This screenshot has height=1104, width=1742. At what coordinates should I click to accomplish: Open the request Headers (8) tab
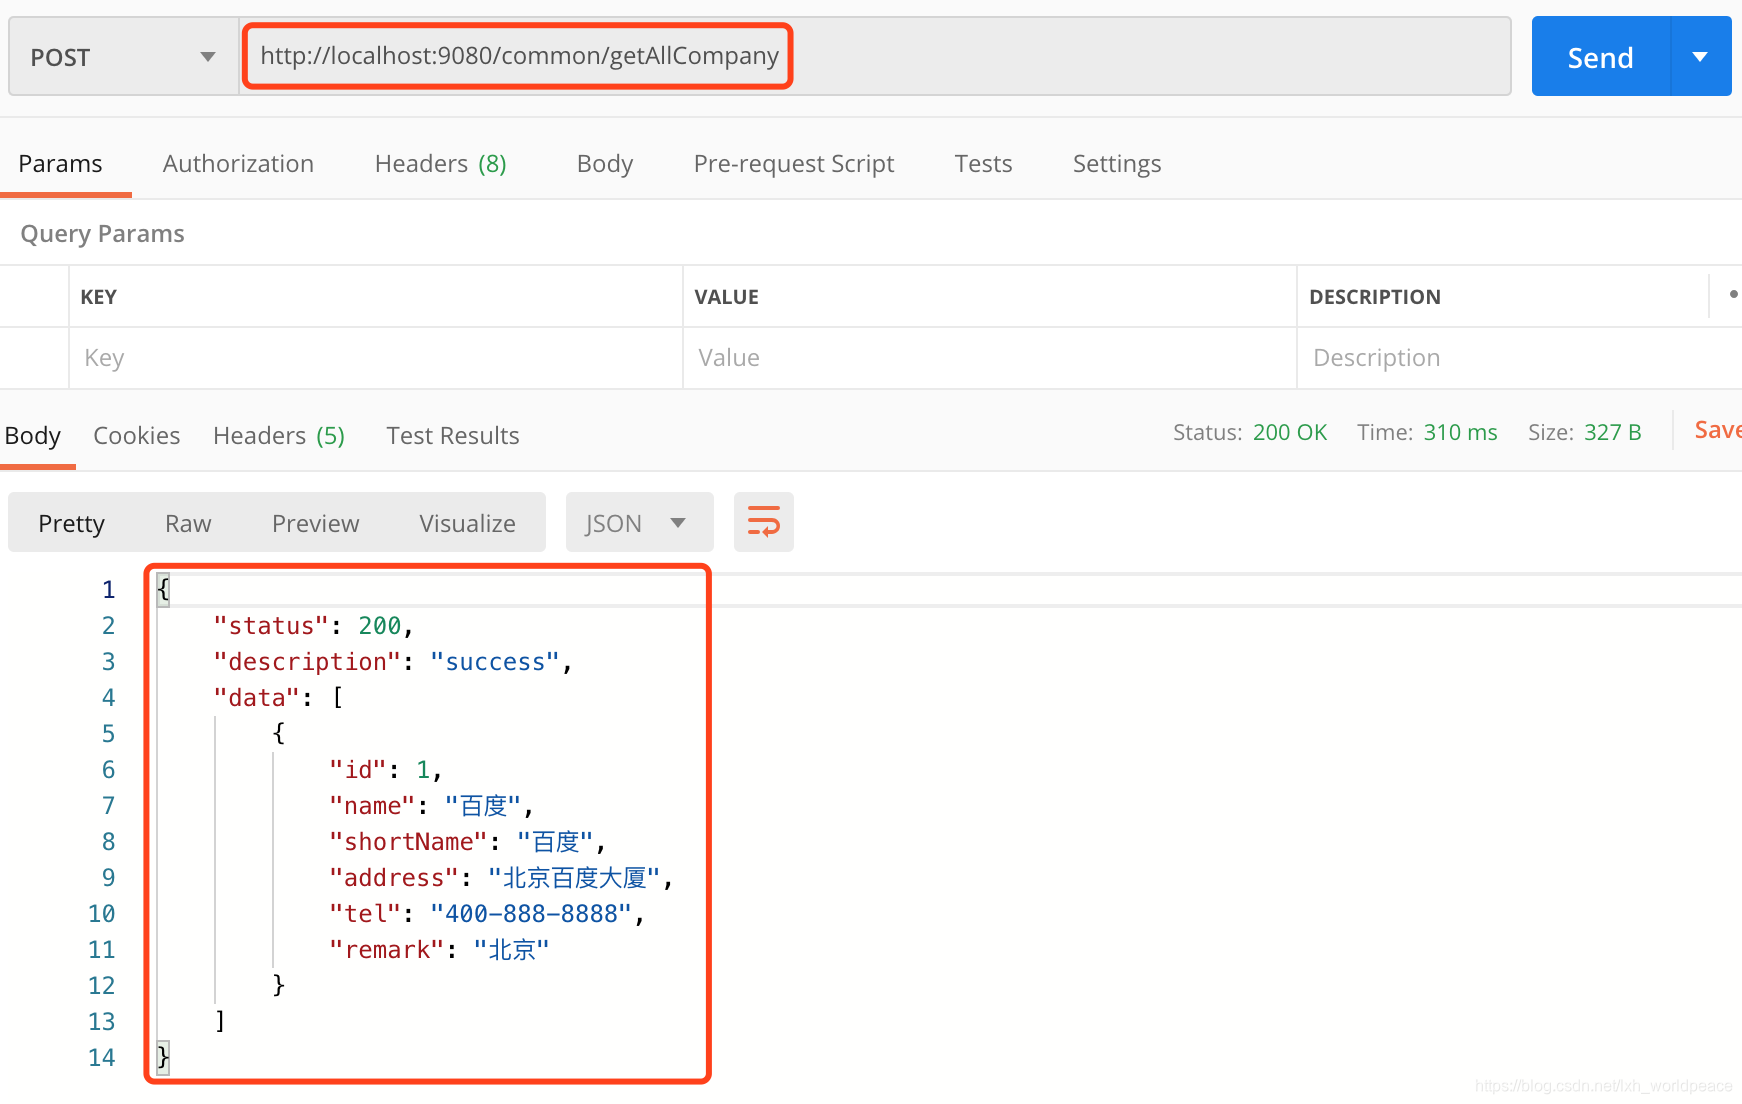point(440,163)
